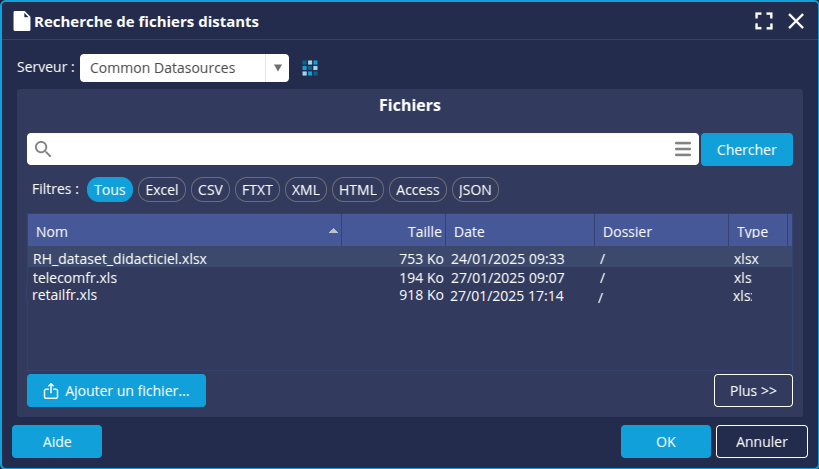This screenshot has width=819, height=469.
Task: Filter files by XML type
Action: pos(305,190)
